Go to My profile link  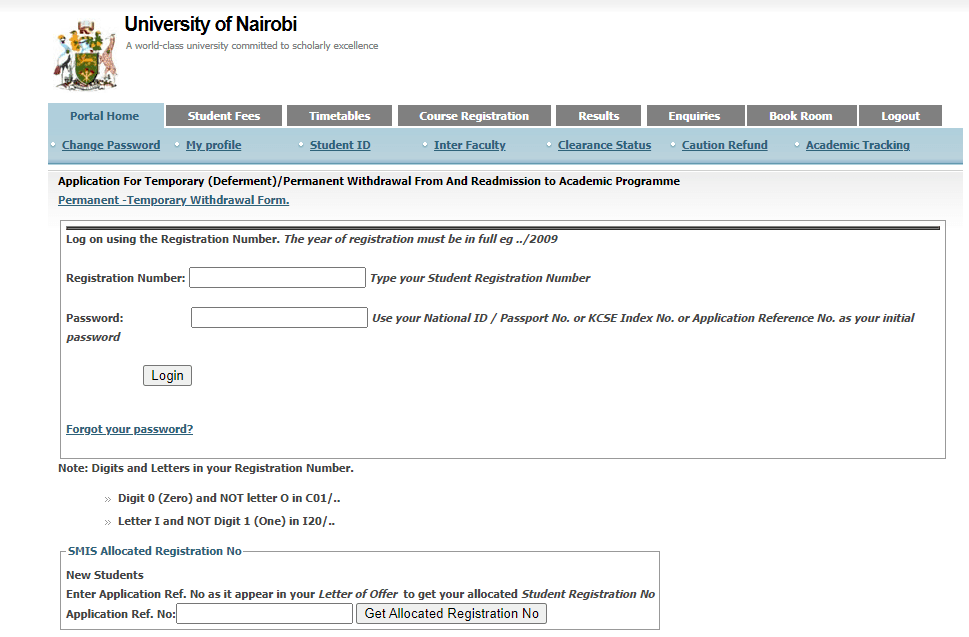pos(213,145)
